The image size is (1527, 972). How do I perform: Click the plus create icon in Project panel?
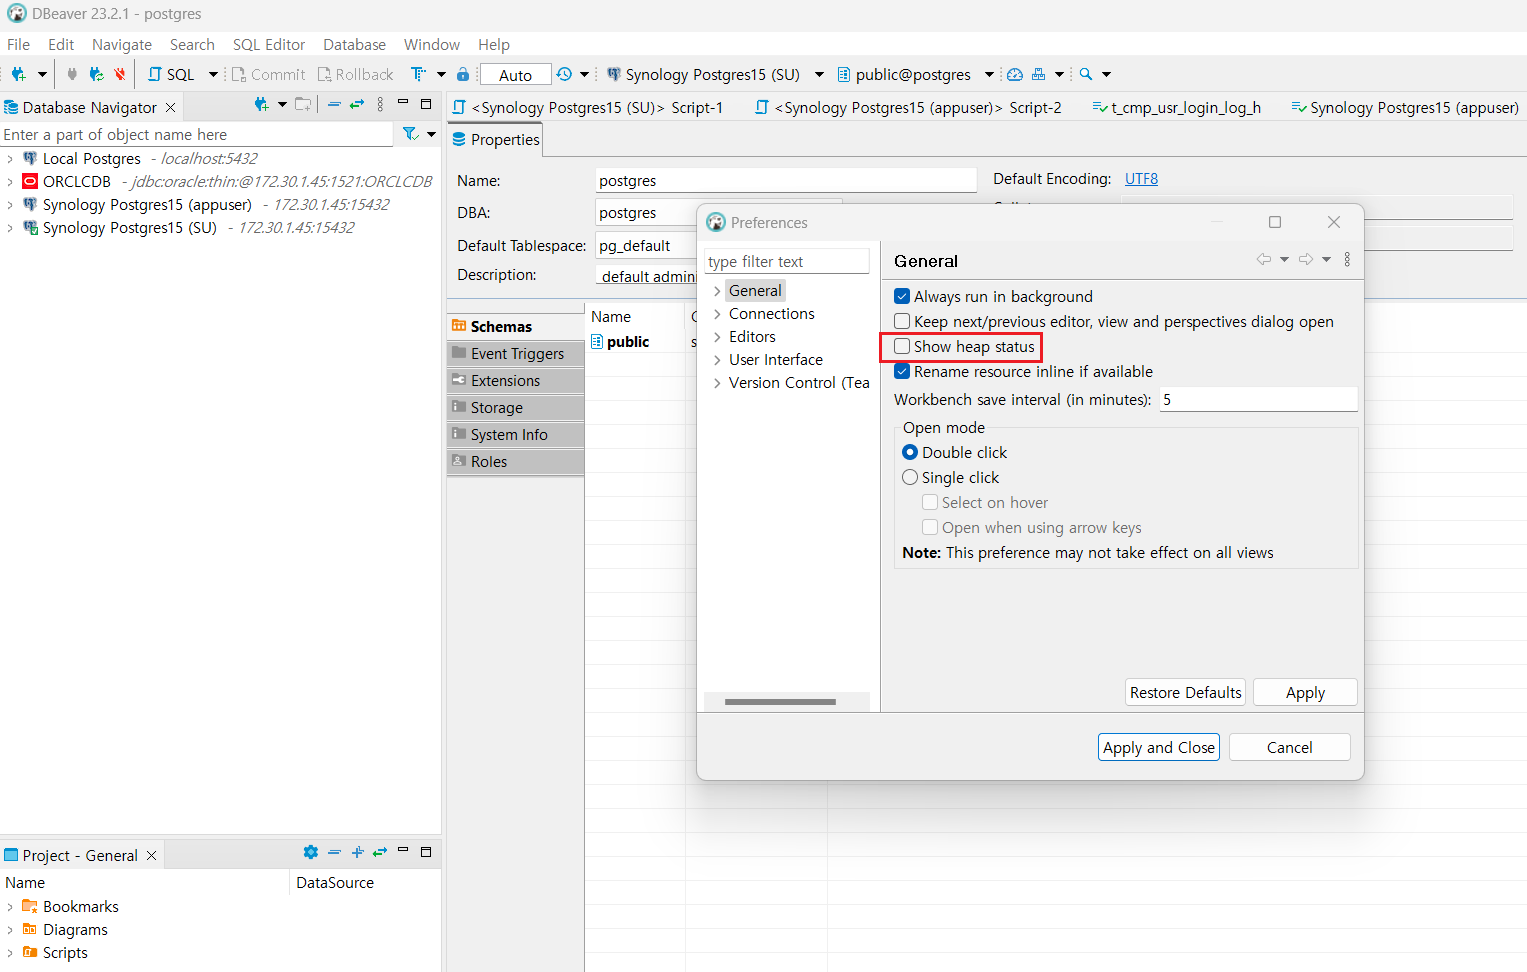[357, 852]
